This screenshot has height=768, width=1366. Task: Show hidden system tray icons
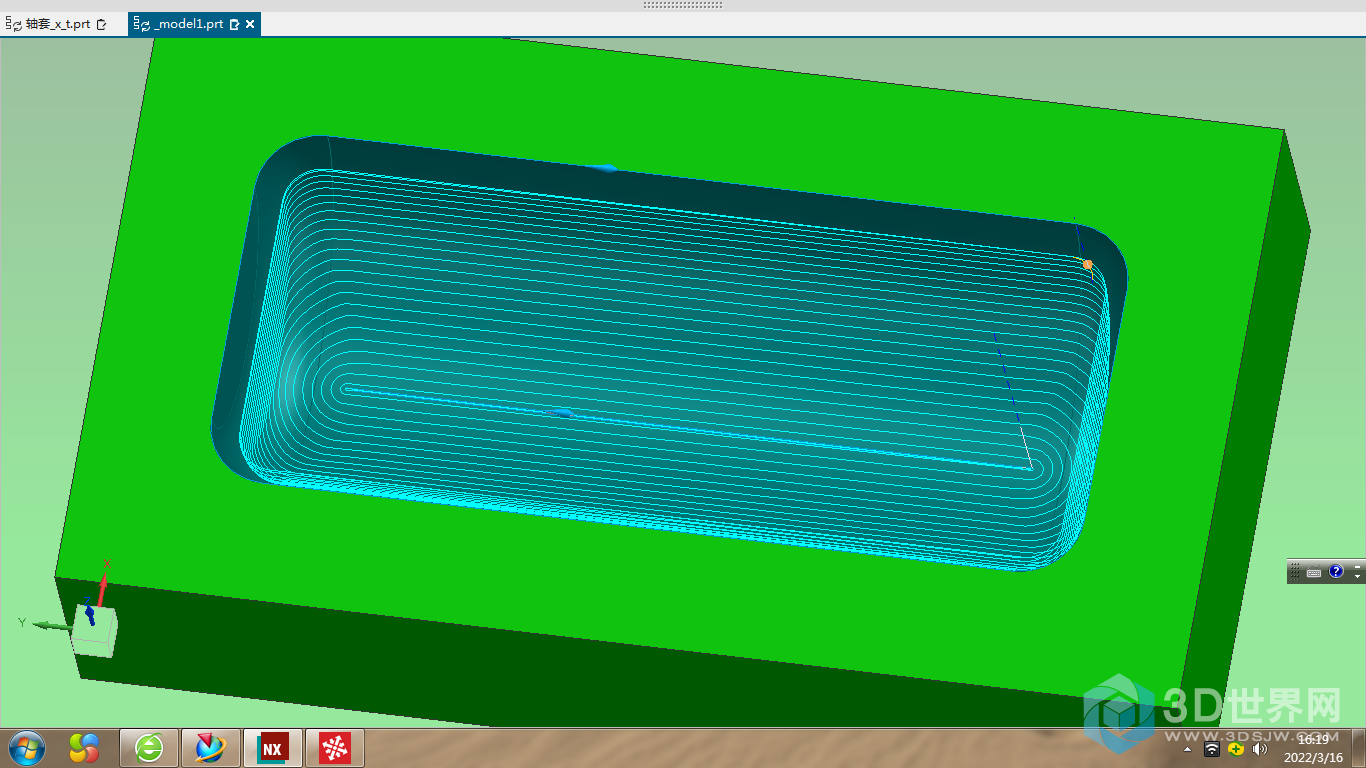[1187, 749]
